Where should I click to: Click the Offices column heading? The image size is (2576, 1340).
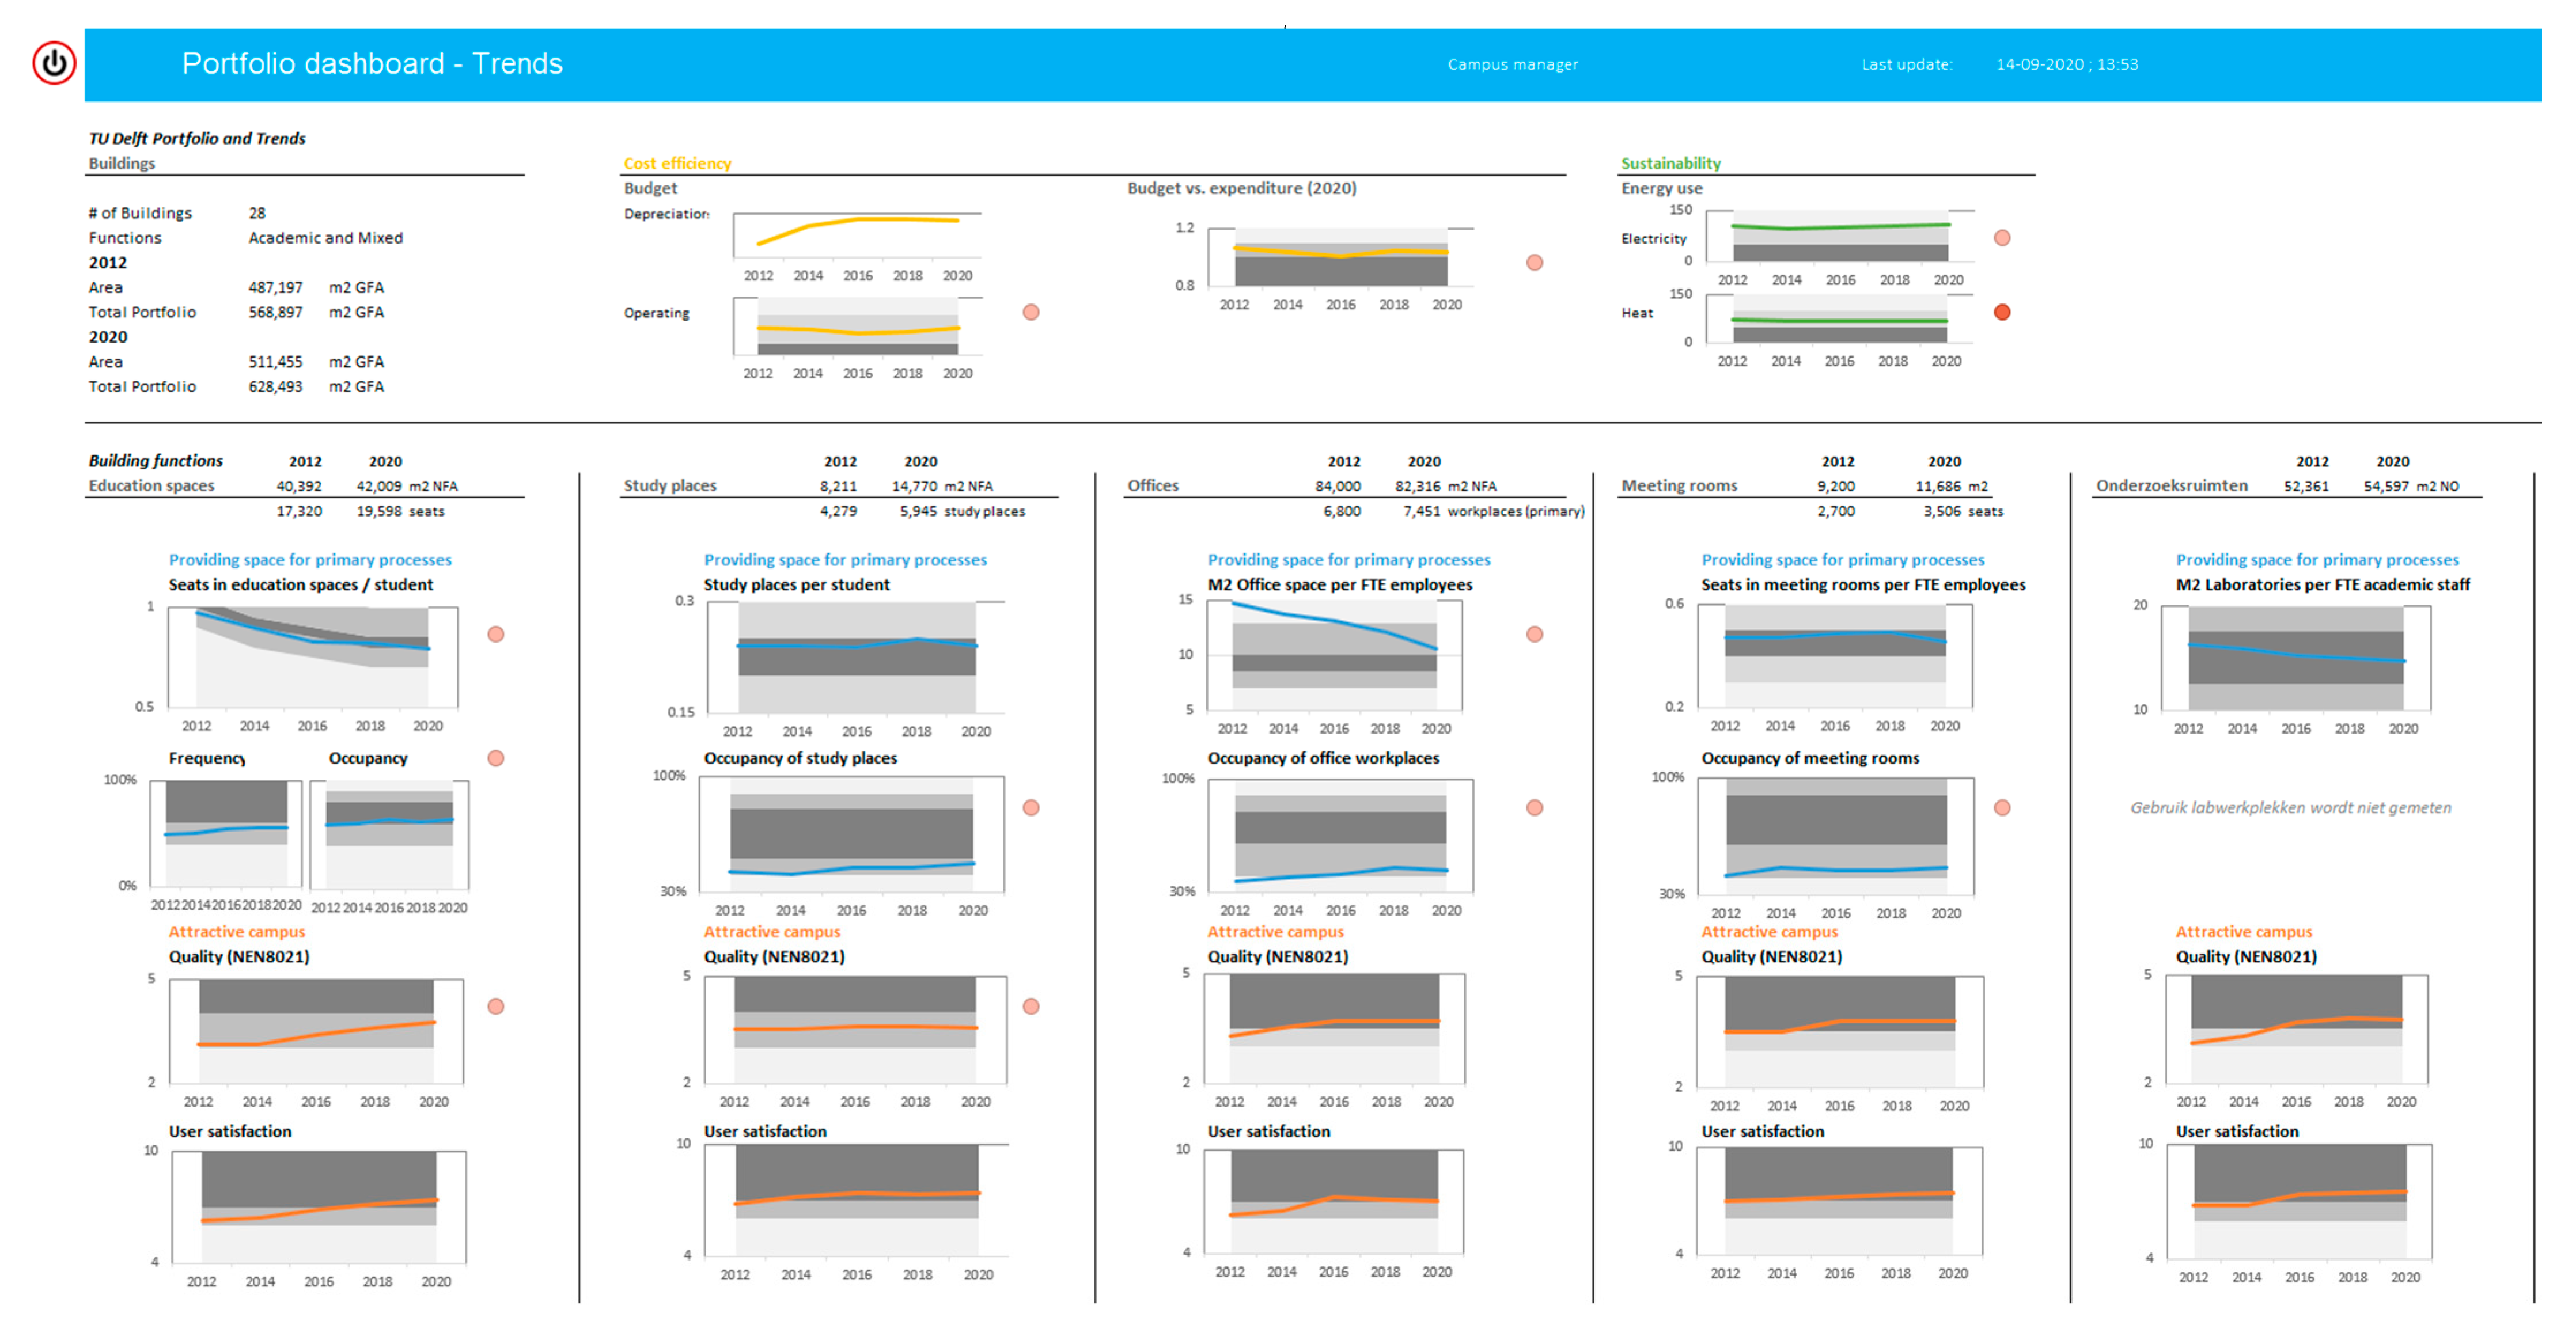[1152, 485]
